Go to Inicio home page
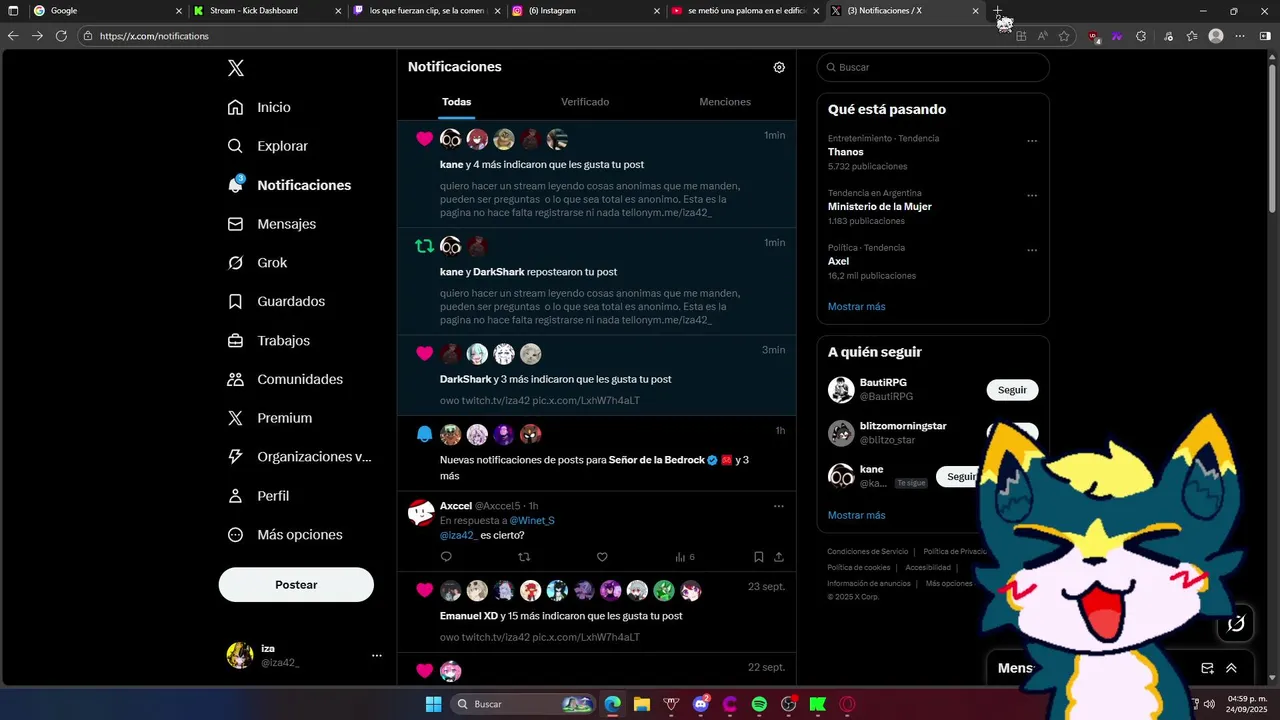 [260, 107]
